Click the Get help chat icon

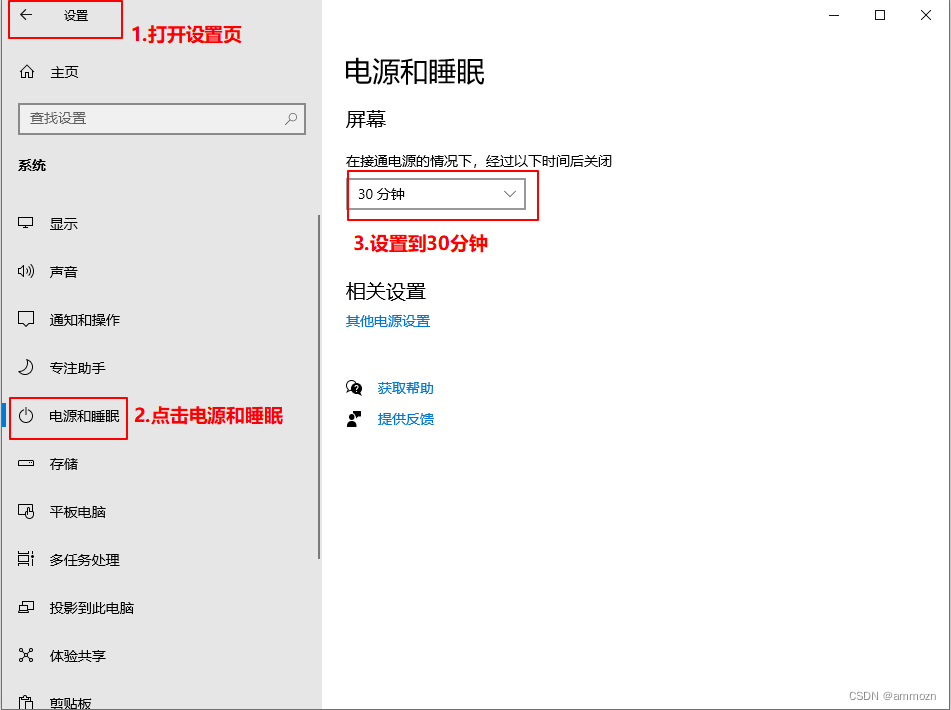354,388
